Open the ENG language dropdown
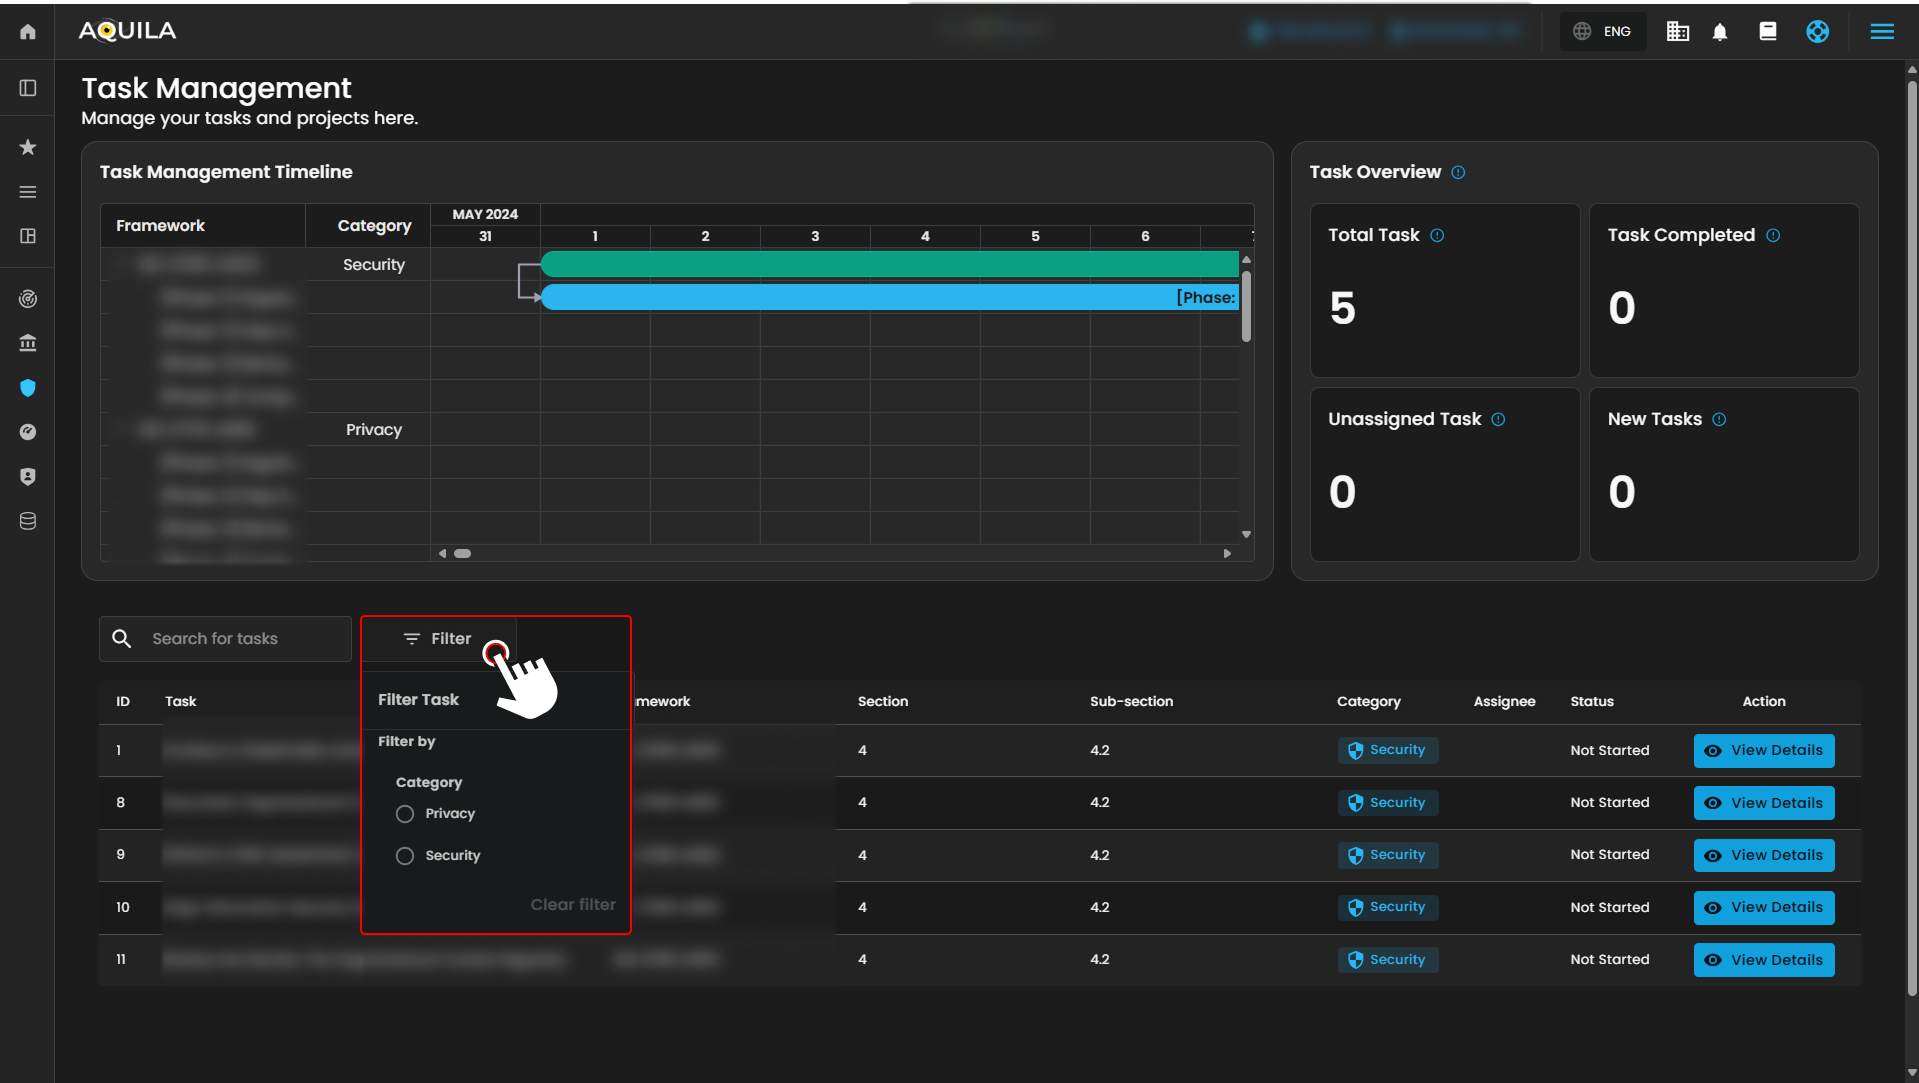The height and width of the screenshot is (1083, 1919). point(1602,32)
